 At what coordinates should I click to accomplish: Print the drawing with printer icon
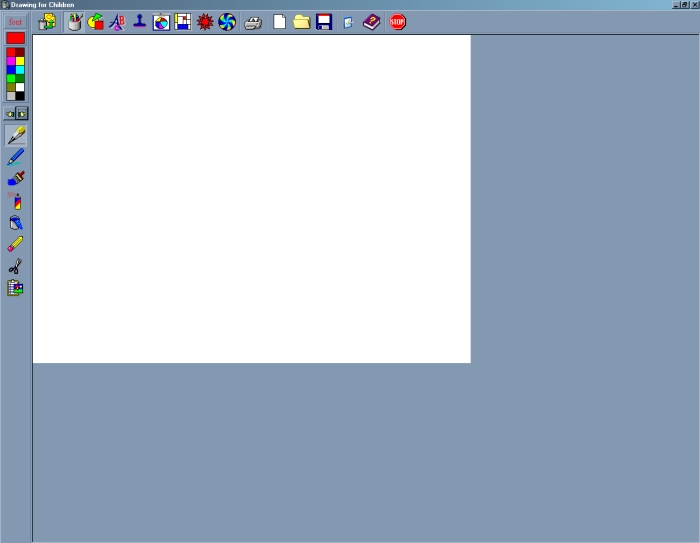[x=254, y=21]
